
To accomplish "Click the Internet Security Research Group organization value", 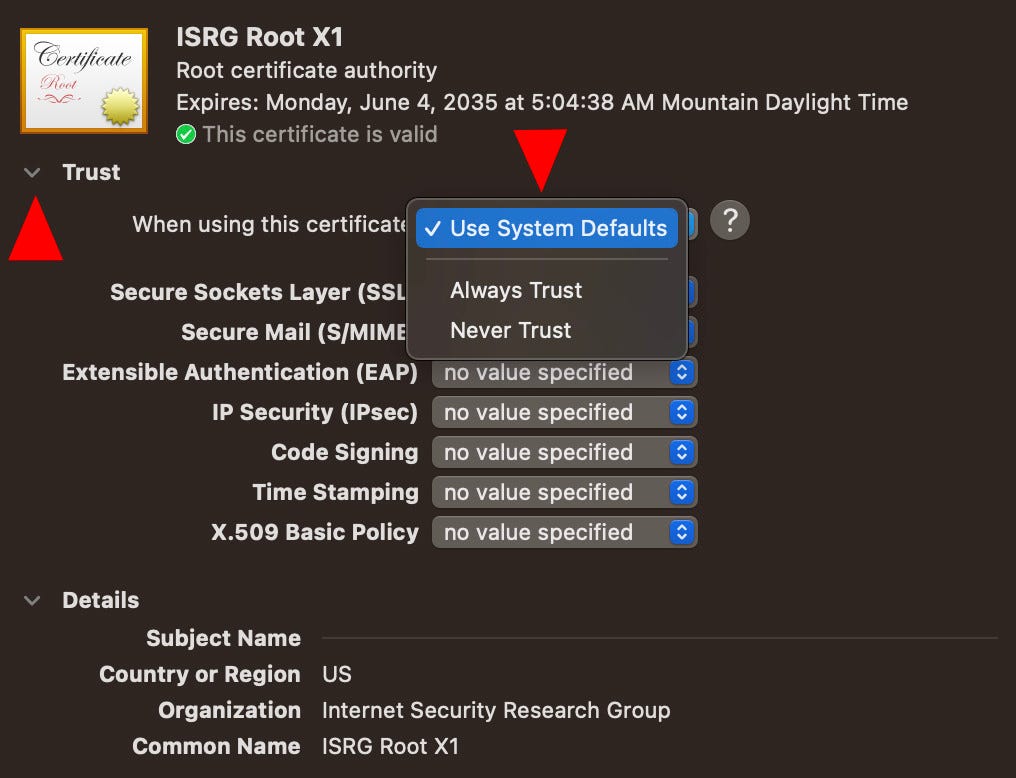I will click(x=497, y=710).
